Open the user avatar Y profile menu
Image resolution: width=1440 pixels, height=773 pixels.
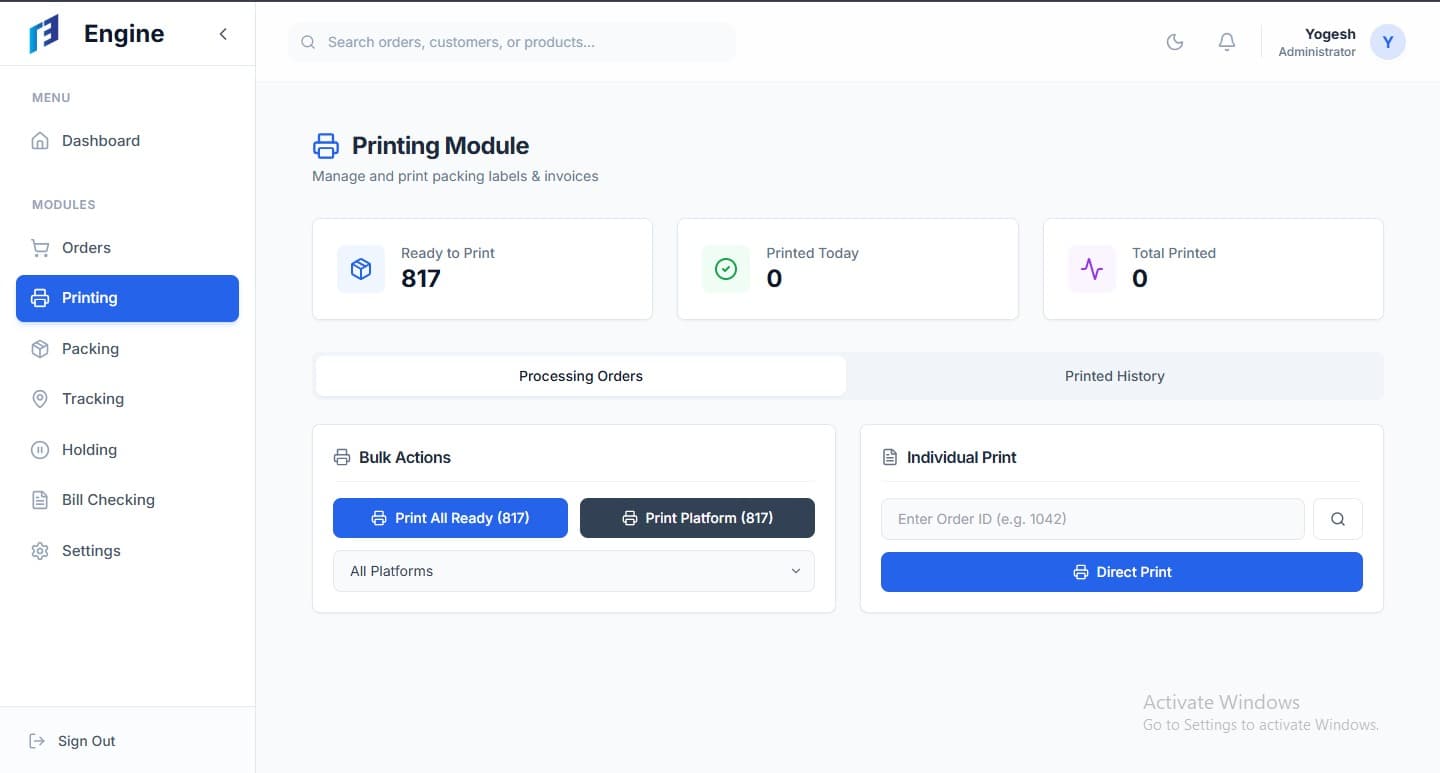pos(1387,42)
